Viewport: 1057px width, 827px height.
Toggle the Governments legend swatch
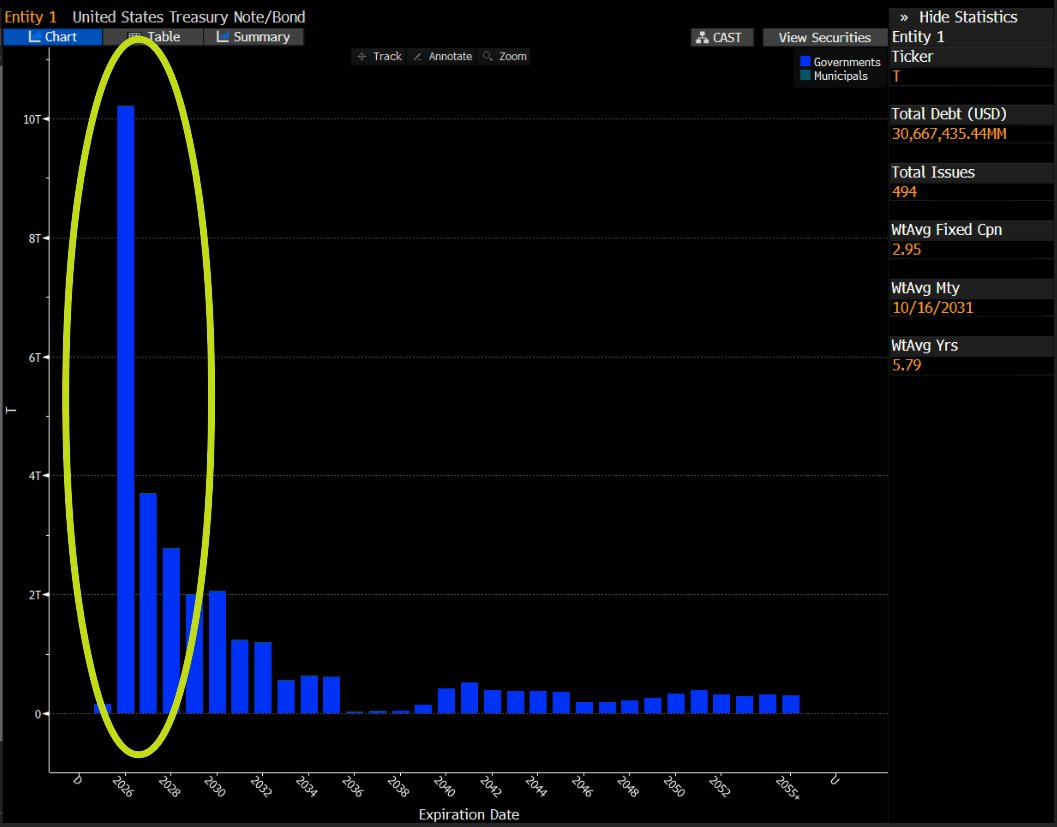click(x=805, y=62)
